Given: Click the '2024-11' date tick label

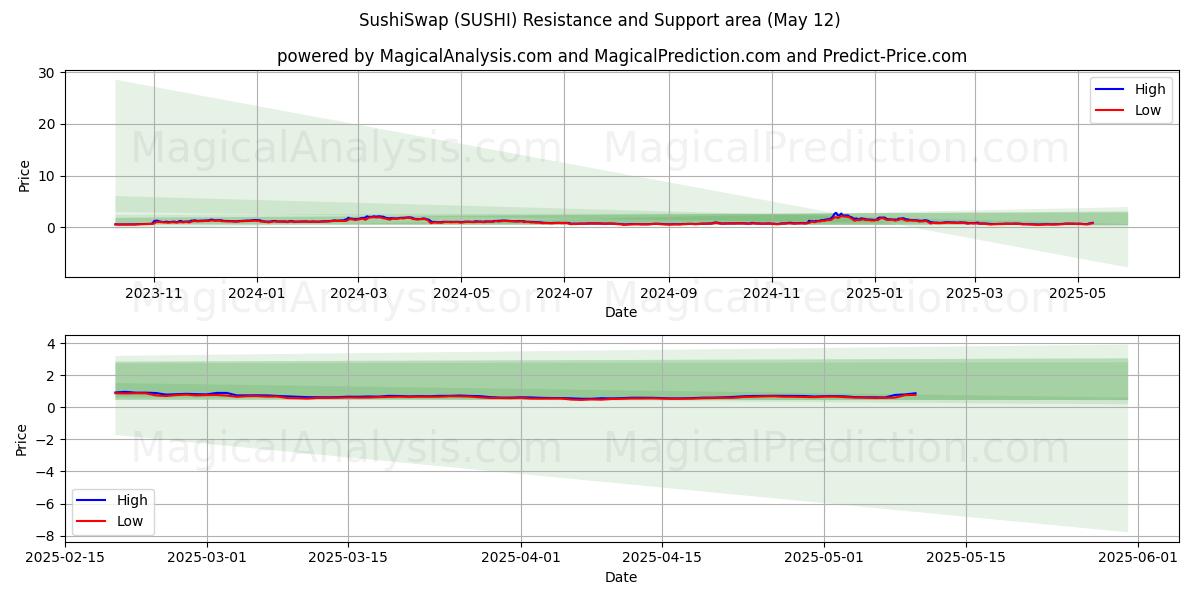Looking at the screenshot, I should pos(771,294).
